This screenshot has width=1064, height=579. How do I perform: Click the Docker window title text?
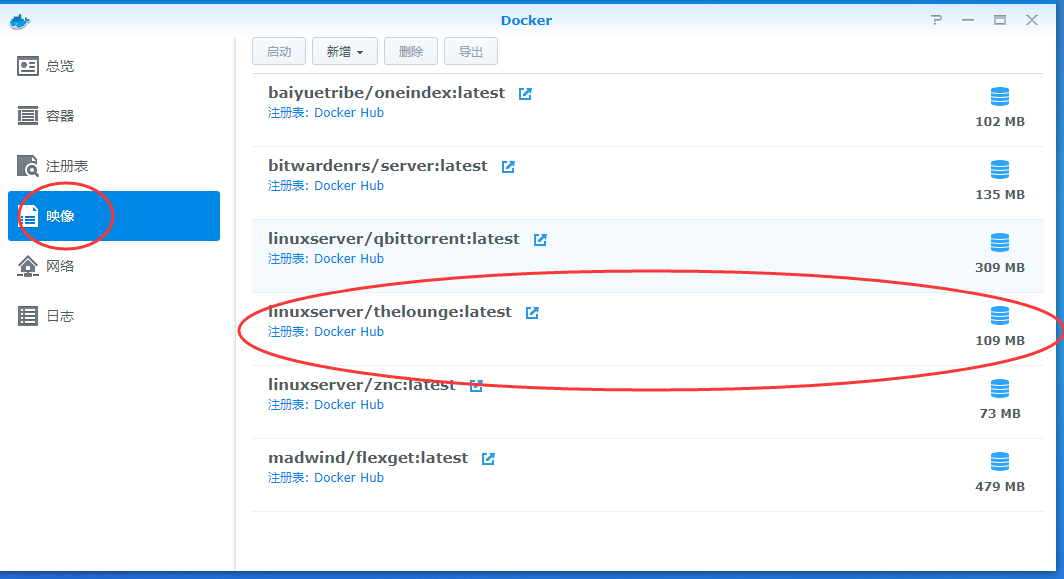pyautogui.click(x=526, y=20)
